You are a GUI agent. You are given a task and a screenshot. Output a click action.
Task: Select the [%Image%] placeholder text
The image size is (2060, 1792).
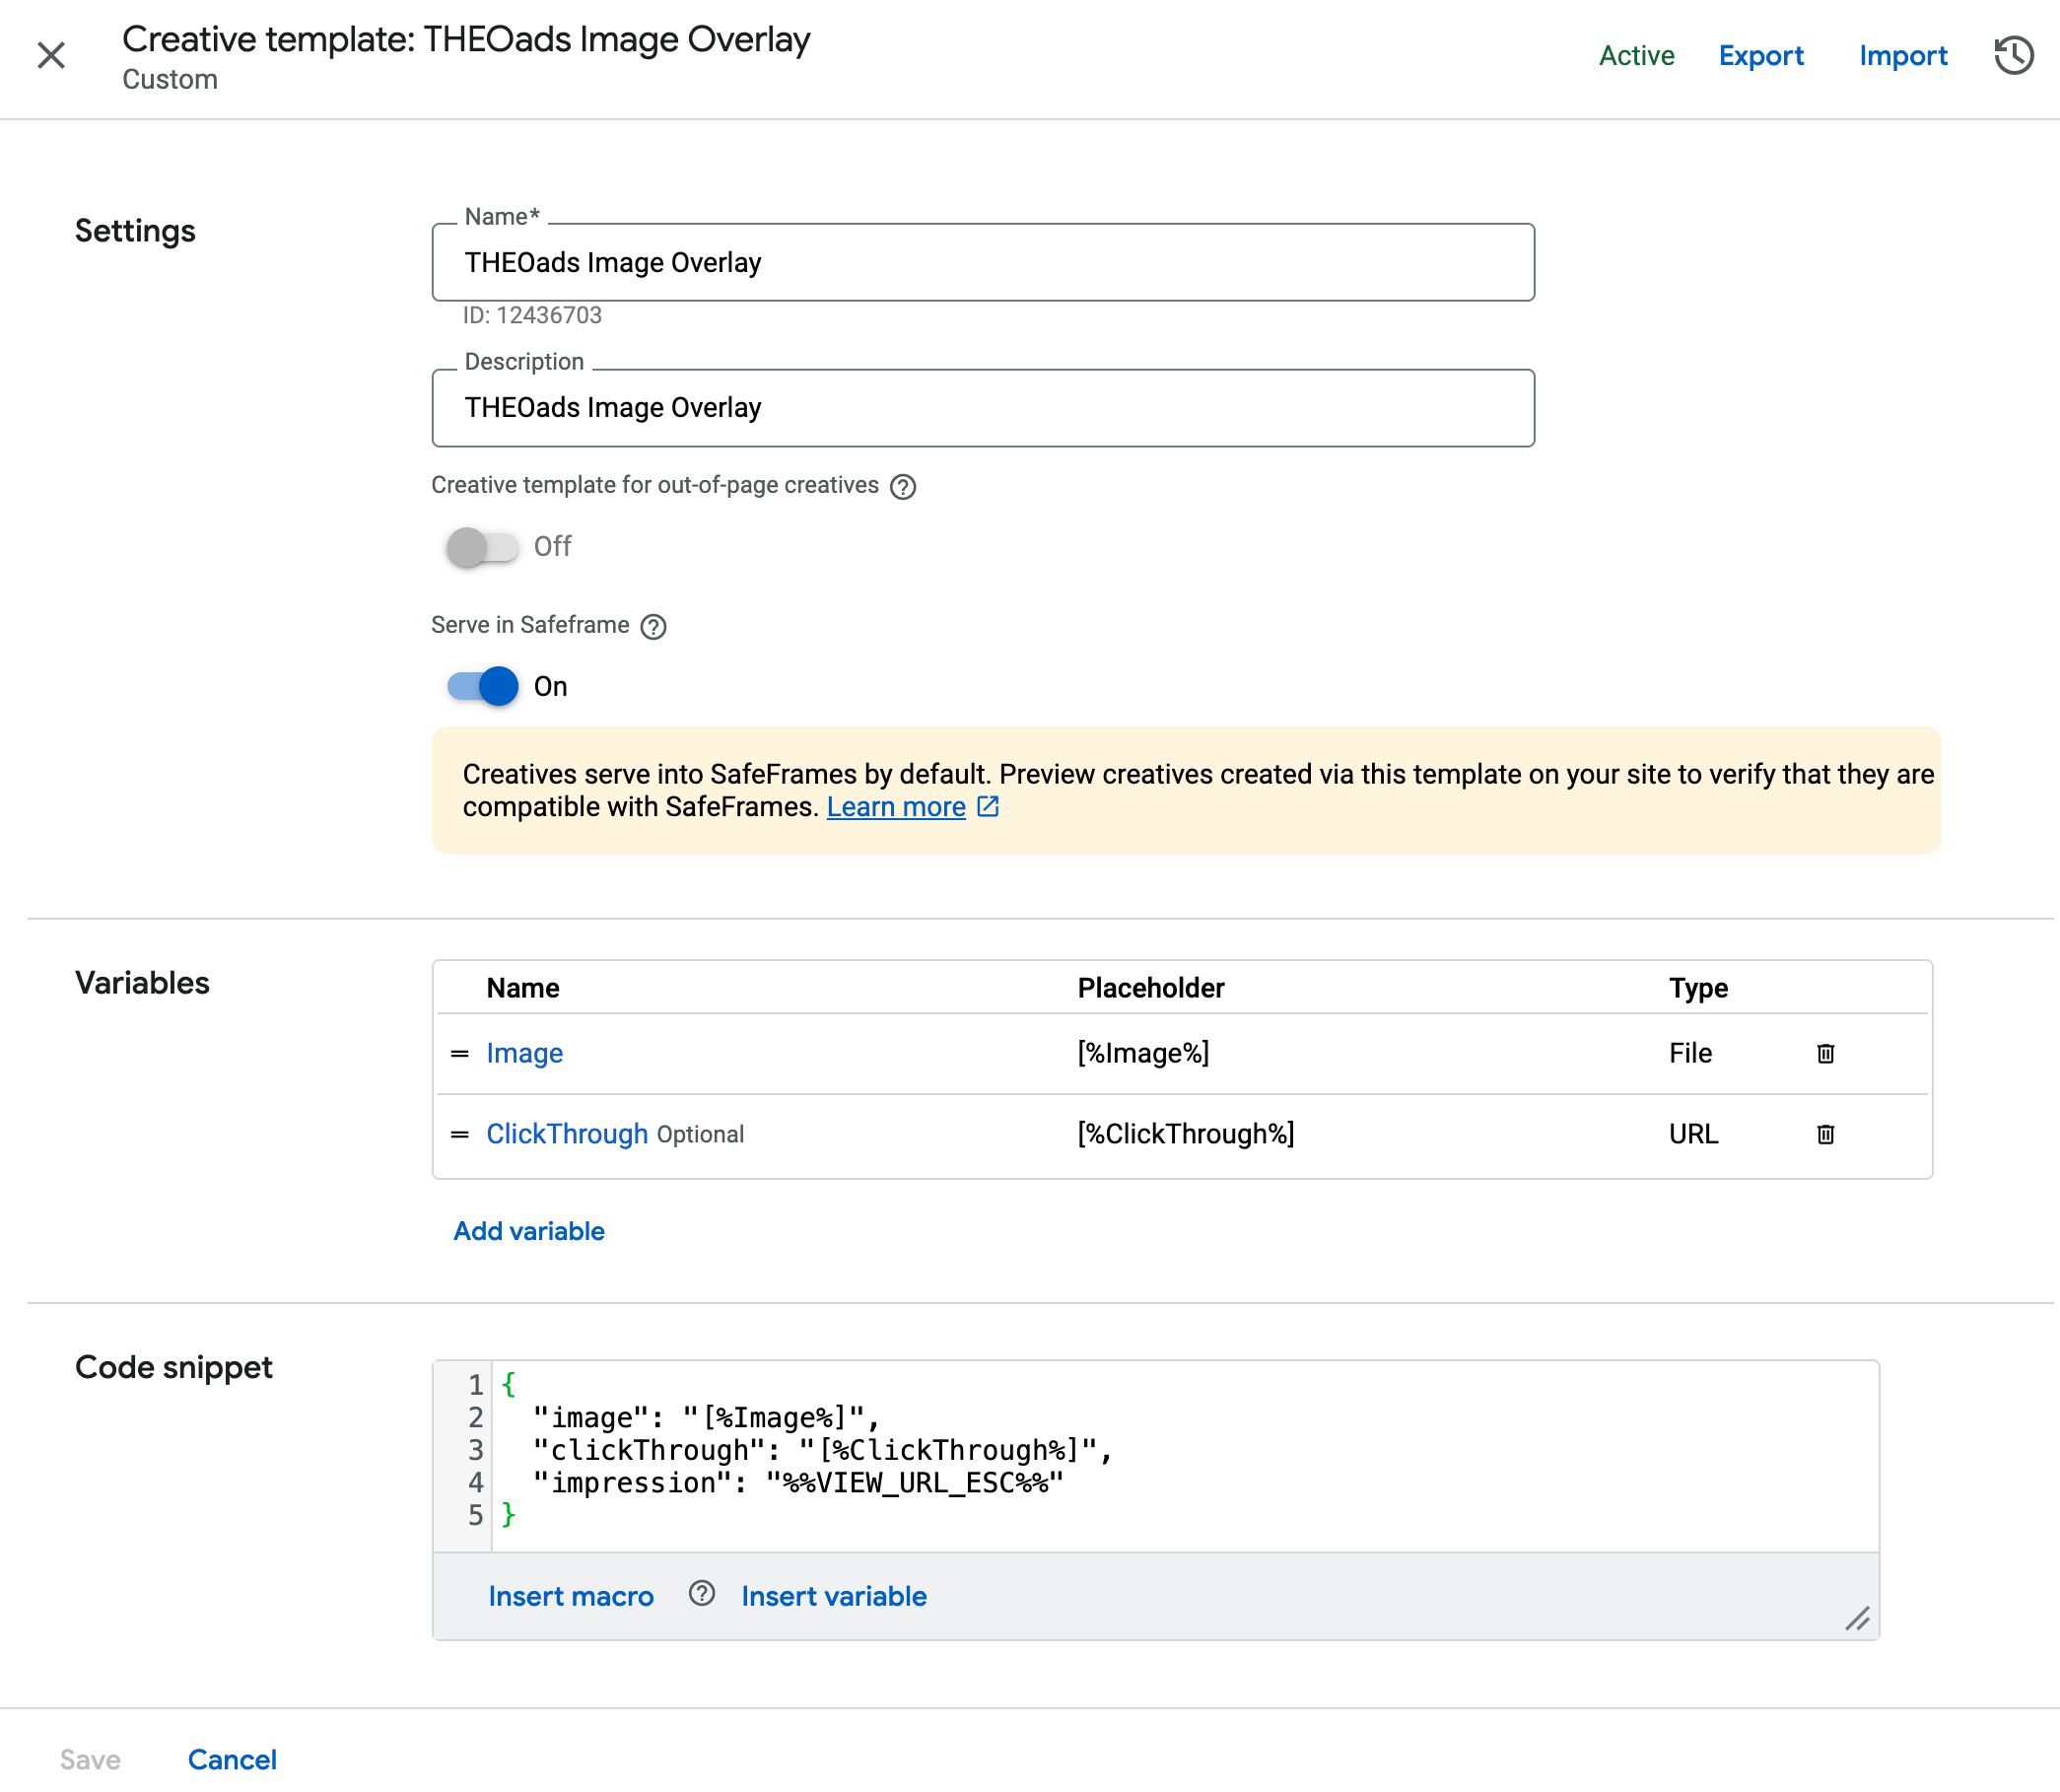[1143, 1053]
